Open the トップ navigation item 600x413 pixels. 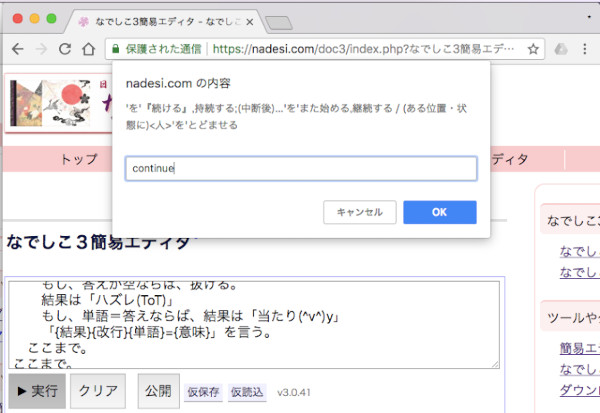click(79, 159)
